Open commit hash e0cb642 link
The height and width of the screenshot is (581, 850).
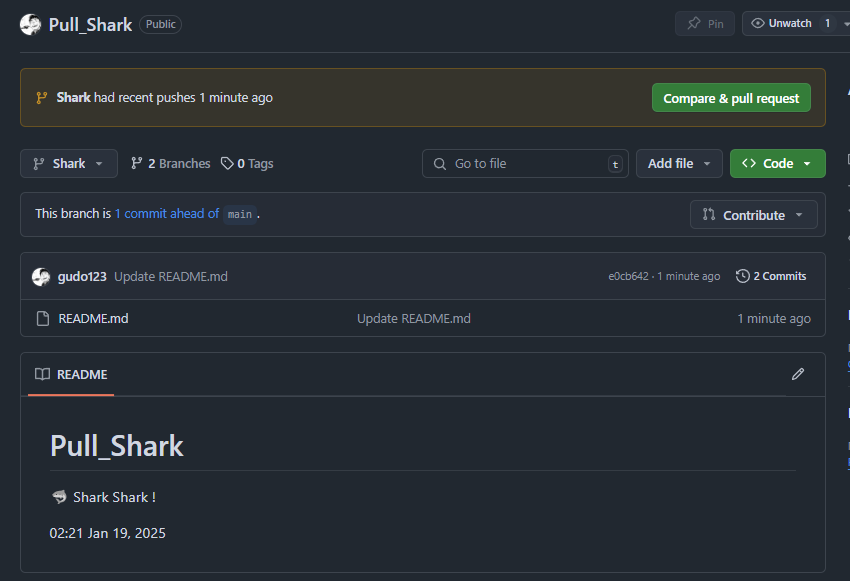click(x=628, y=276)
